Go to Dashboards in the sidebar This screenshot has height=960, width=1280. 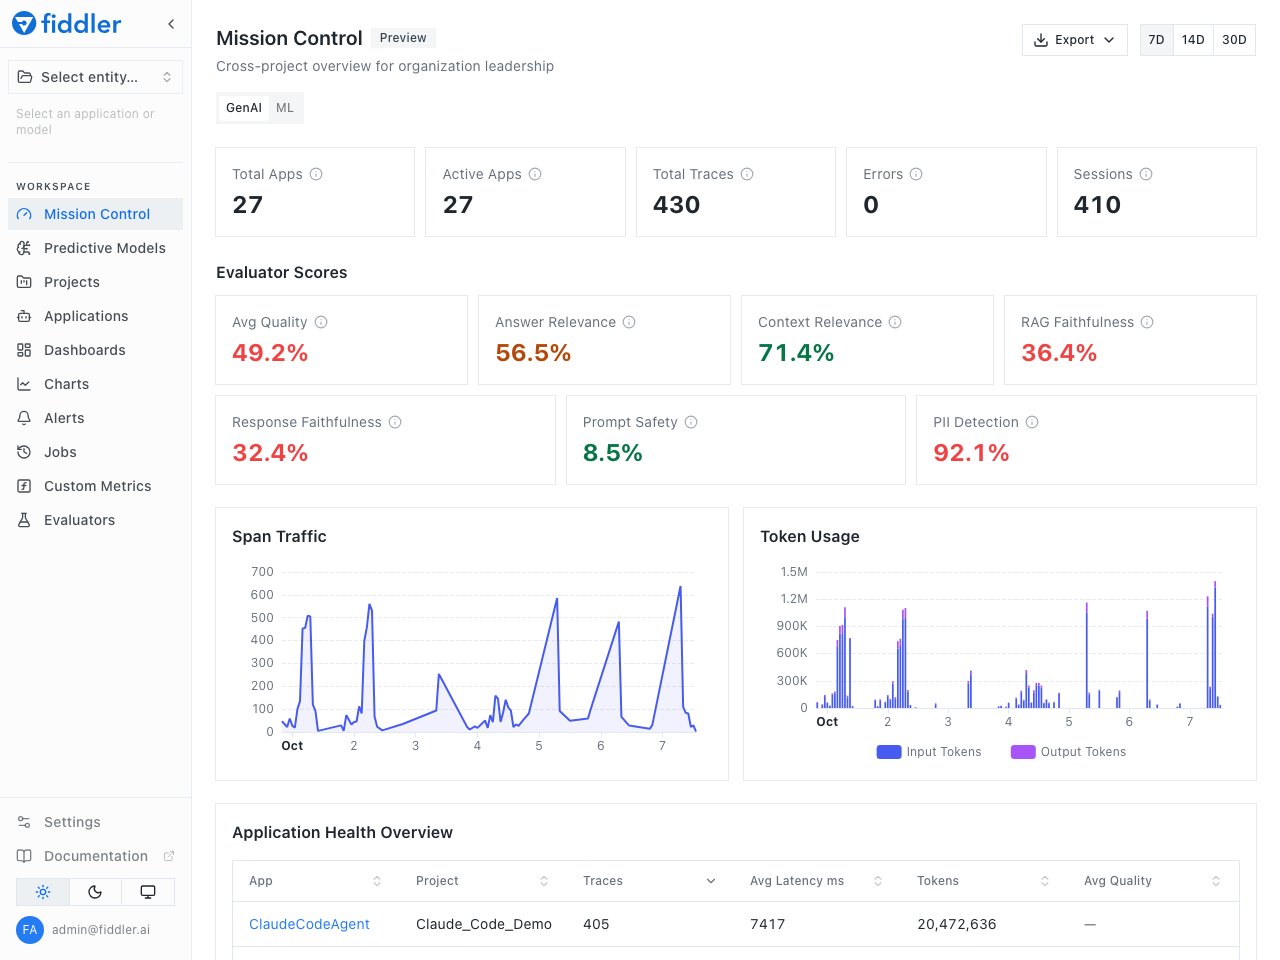[95, 350]
